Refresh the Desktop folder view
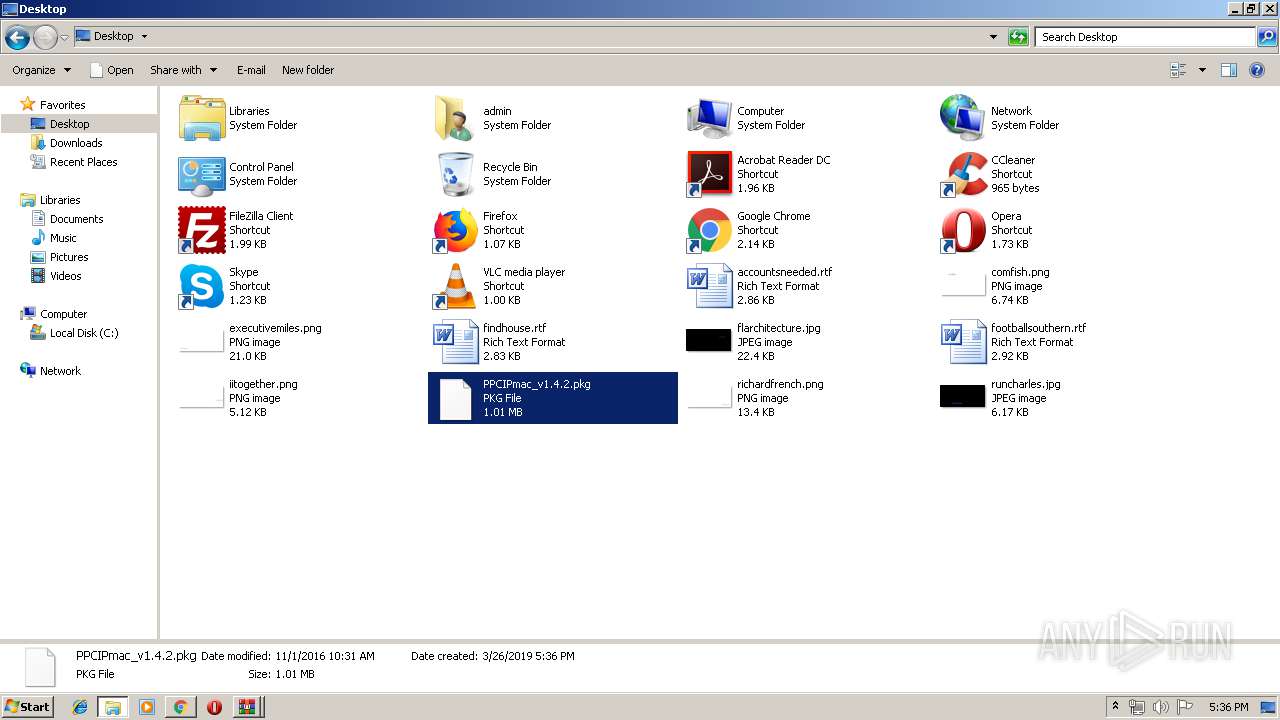 [1018, 37]
